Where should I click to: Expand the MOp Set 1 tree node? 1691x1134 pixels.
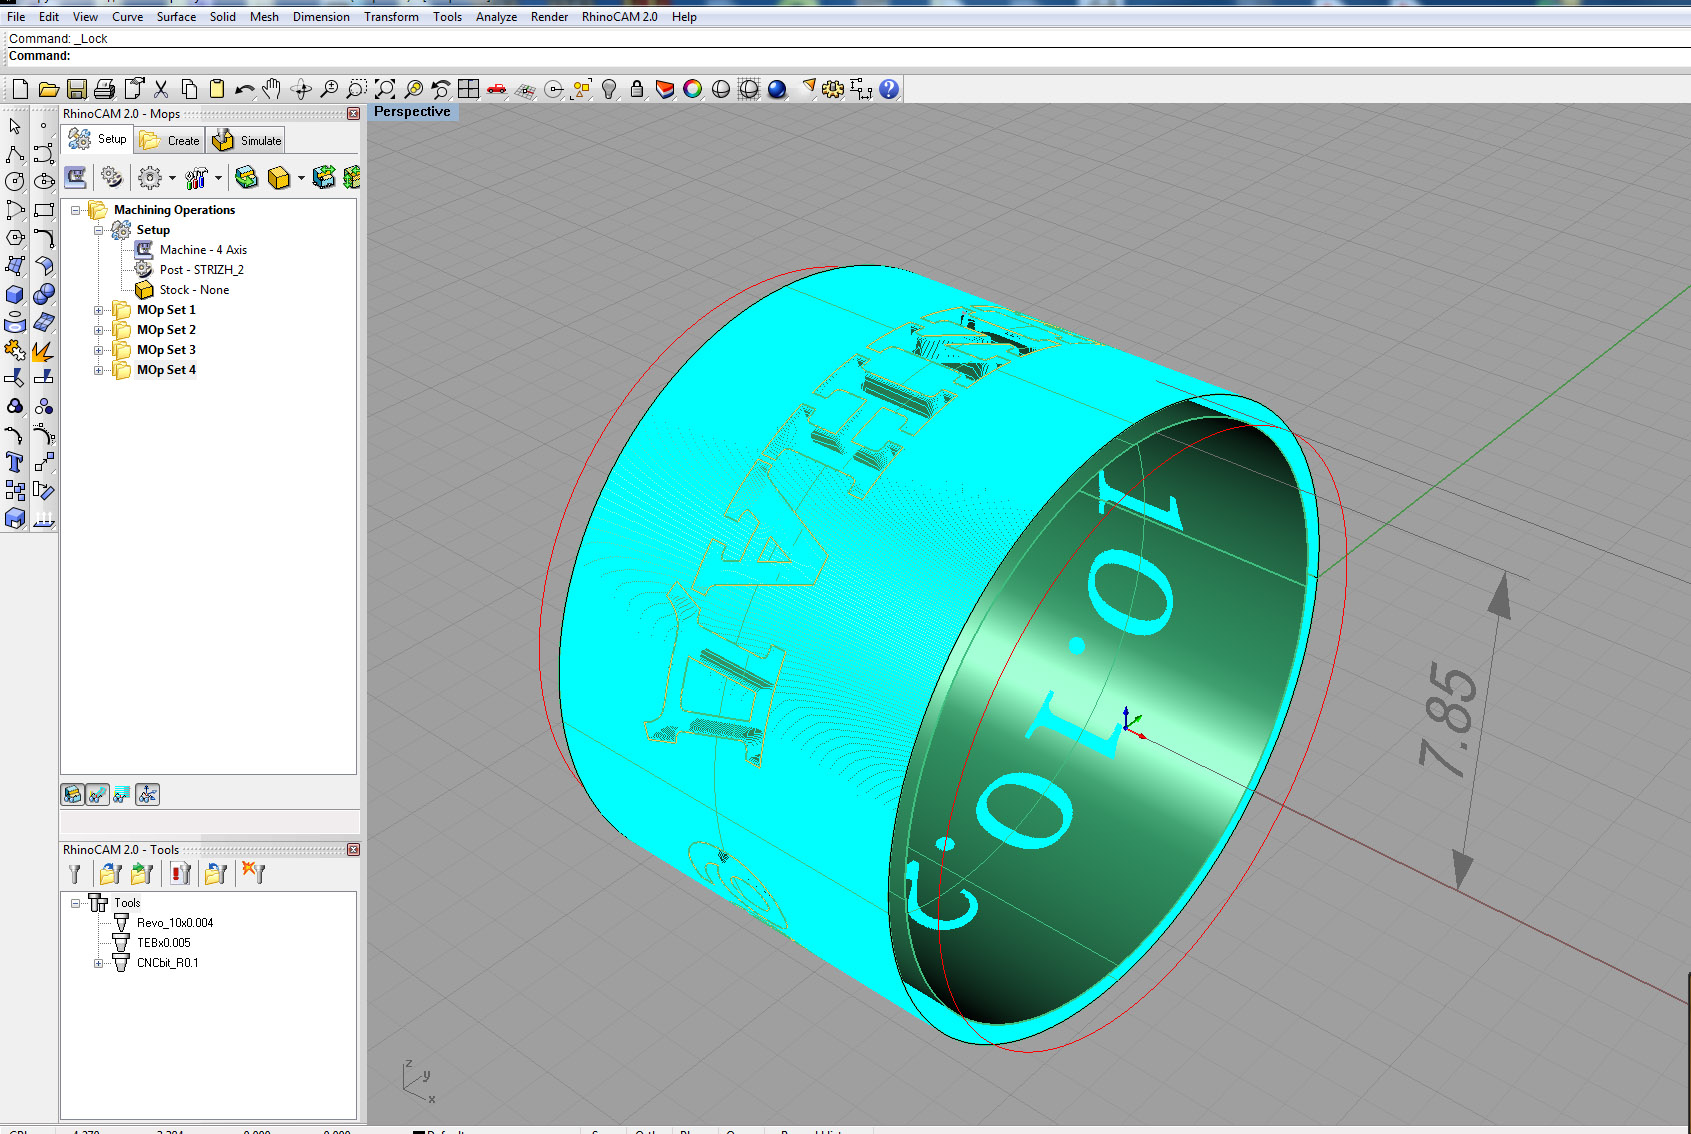[98, 310]
